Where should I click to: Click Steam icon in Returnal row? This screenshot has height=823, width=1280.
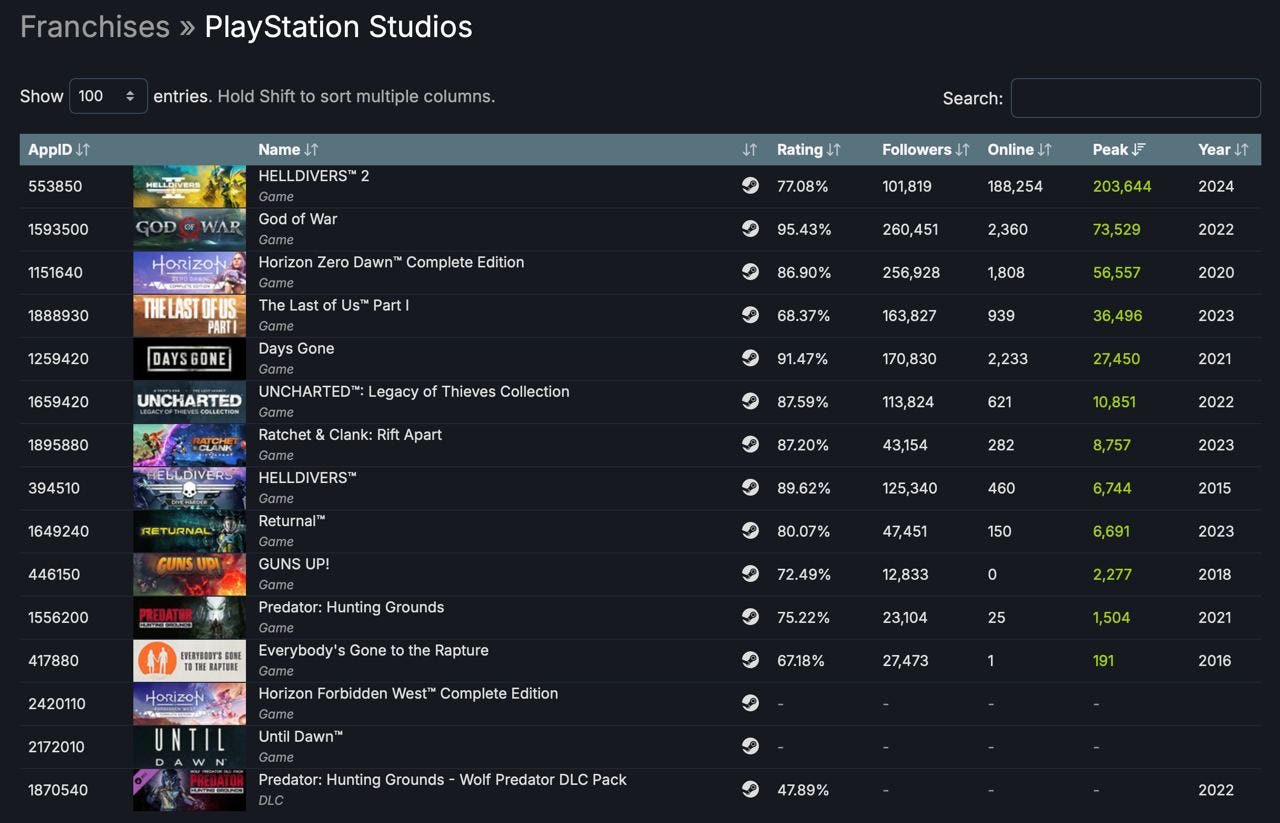coord(750,531)
